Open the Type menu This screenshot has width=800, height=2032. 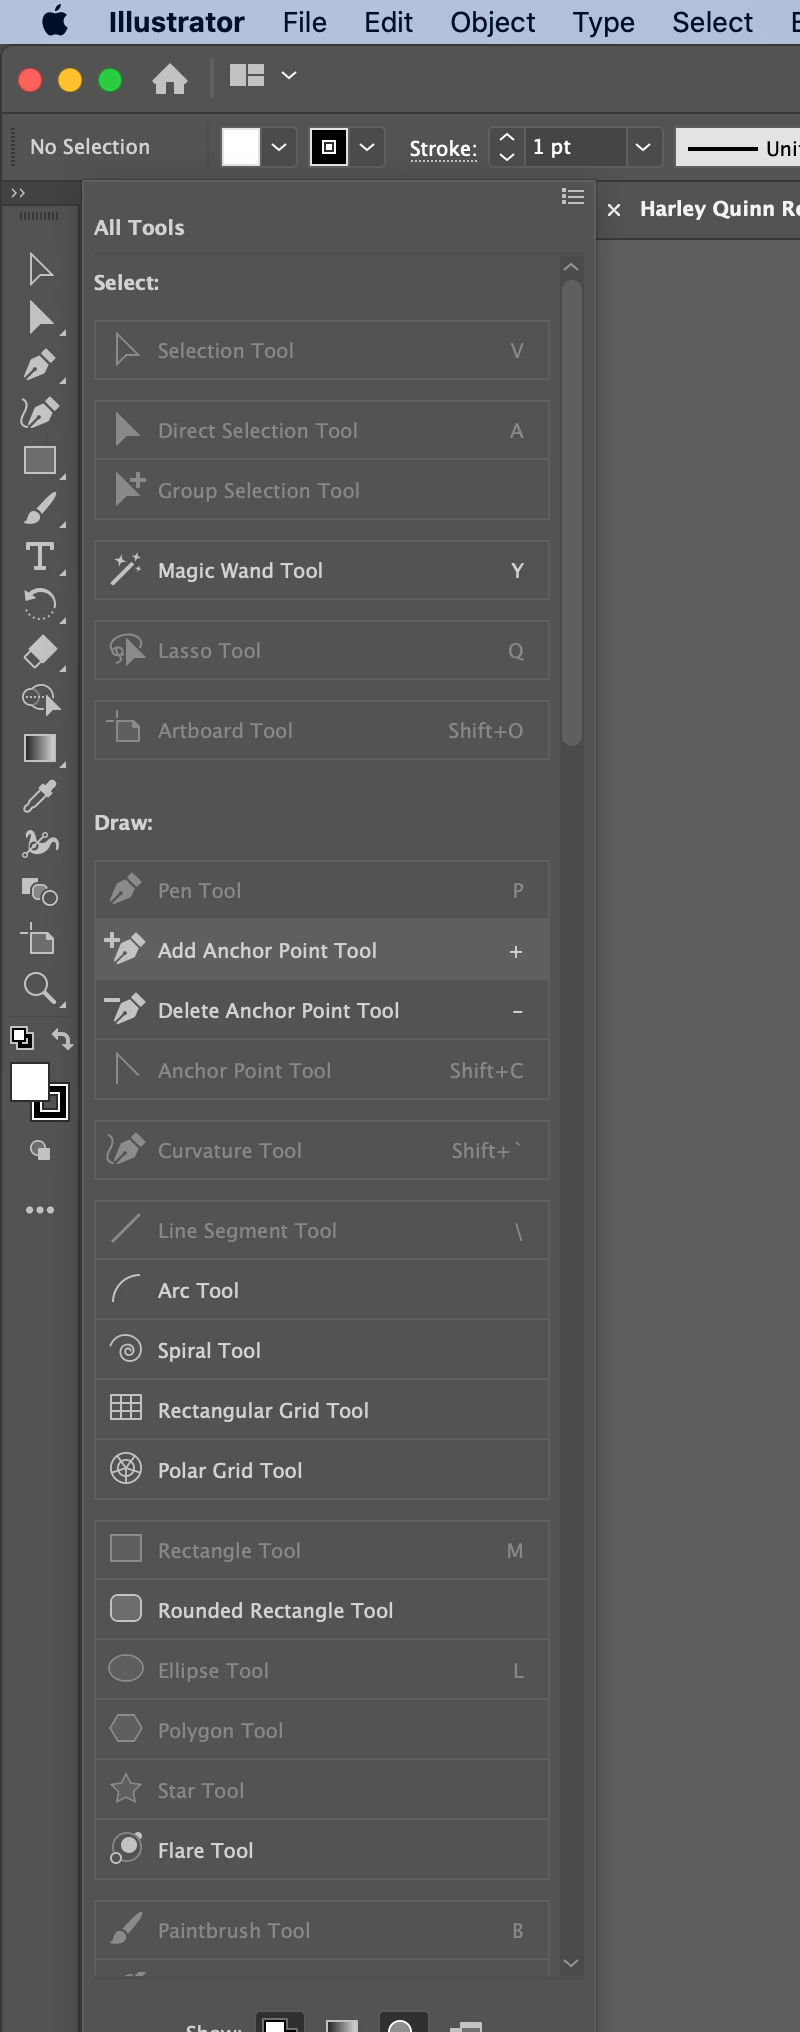(604, 22)
